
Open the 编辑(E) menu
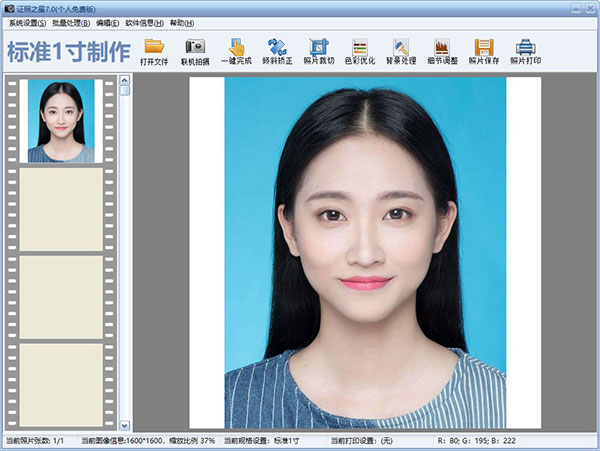(x=108, y=23)
